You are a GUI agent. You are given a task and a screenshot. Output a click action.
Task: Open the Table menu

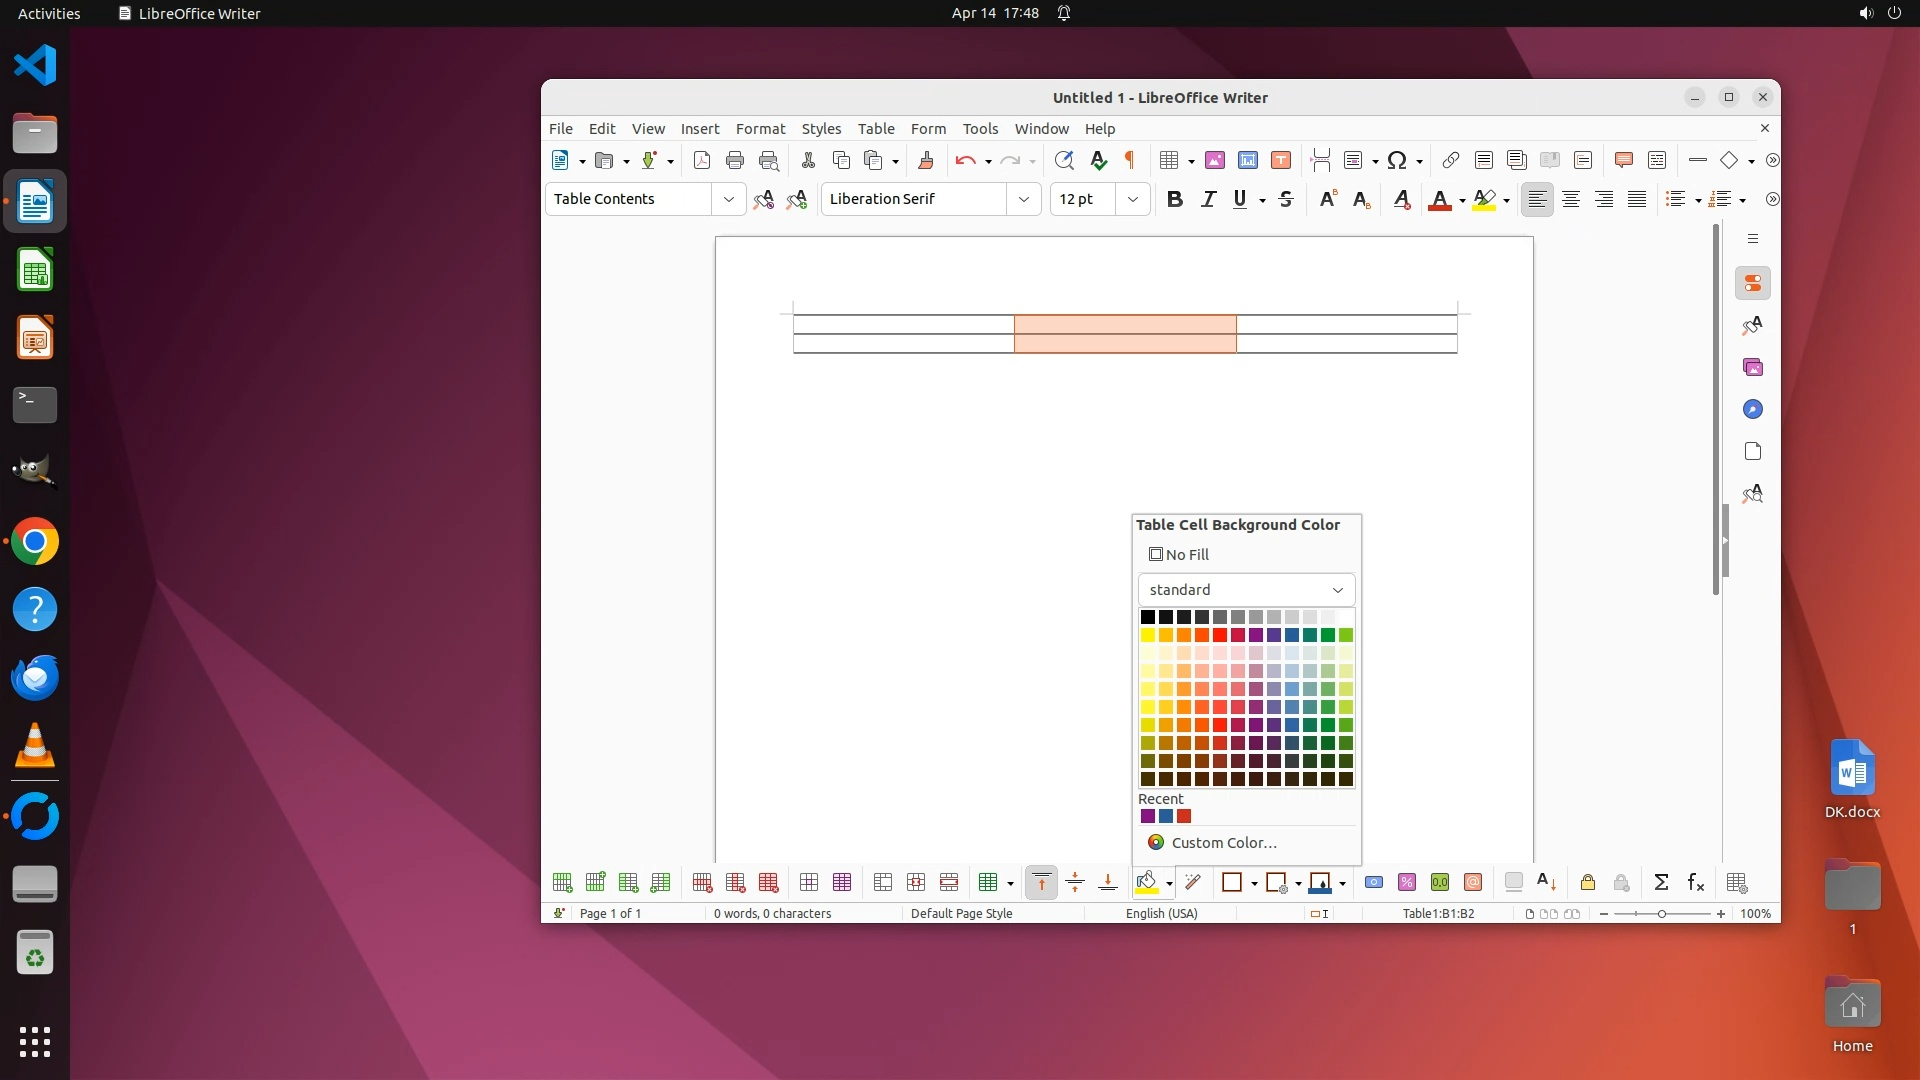[x=875, y=129]
